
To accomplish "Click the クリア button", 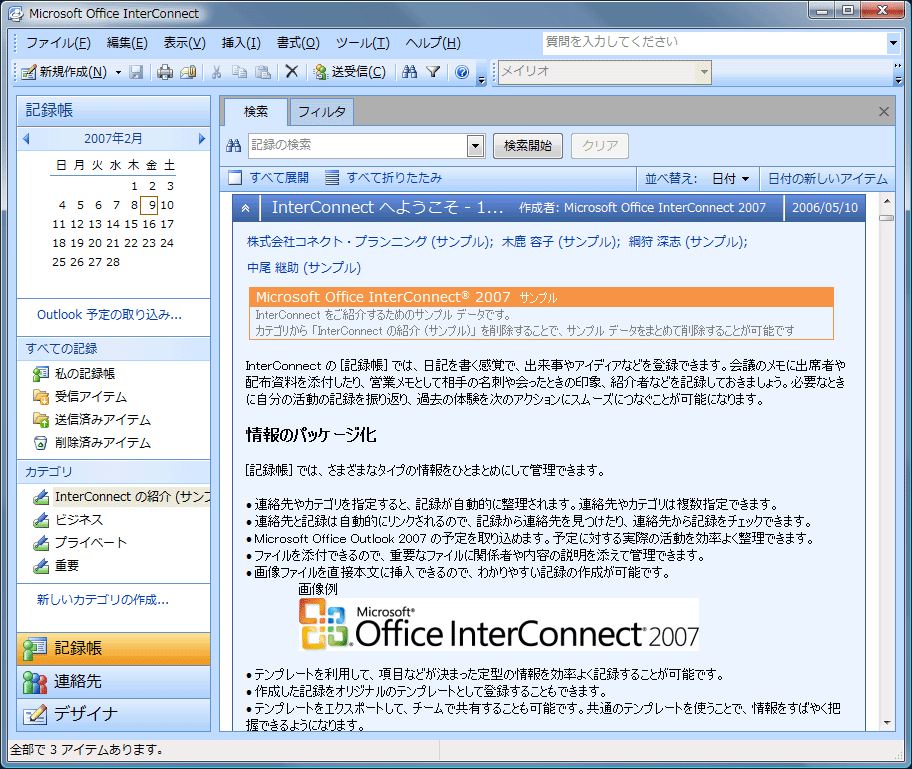I will tap(600, 145).
